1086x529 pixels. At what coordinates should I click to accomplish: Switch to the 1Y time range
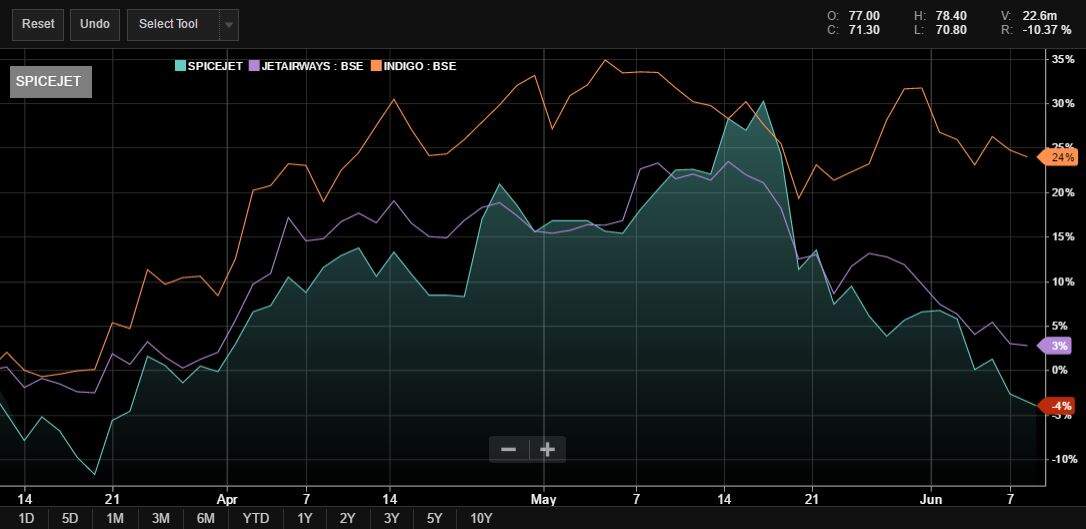pos(305,519)
